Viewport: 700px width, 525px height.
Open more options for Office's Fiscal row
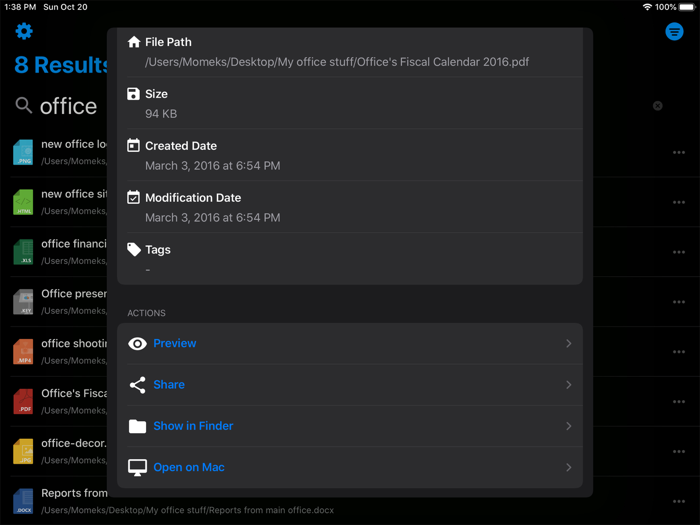coord(679,402)
